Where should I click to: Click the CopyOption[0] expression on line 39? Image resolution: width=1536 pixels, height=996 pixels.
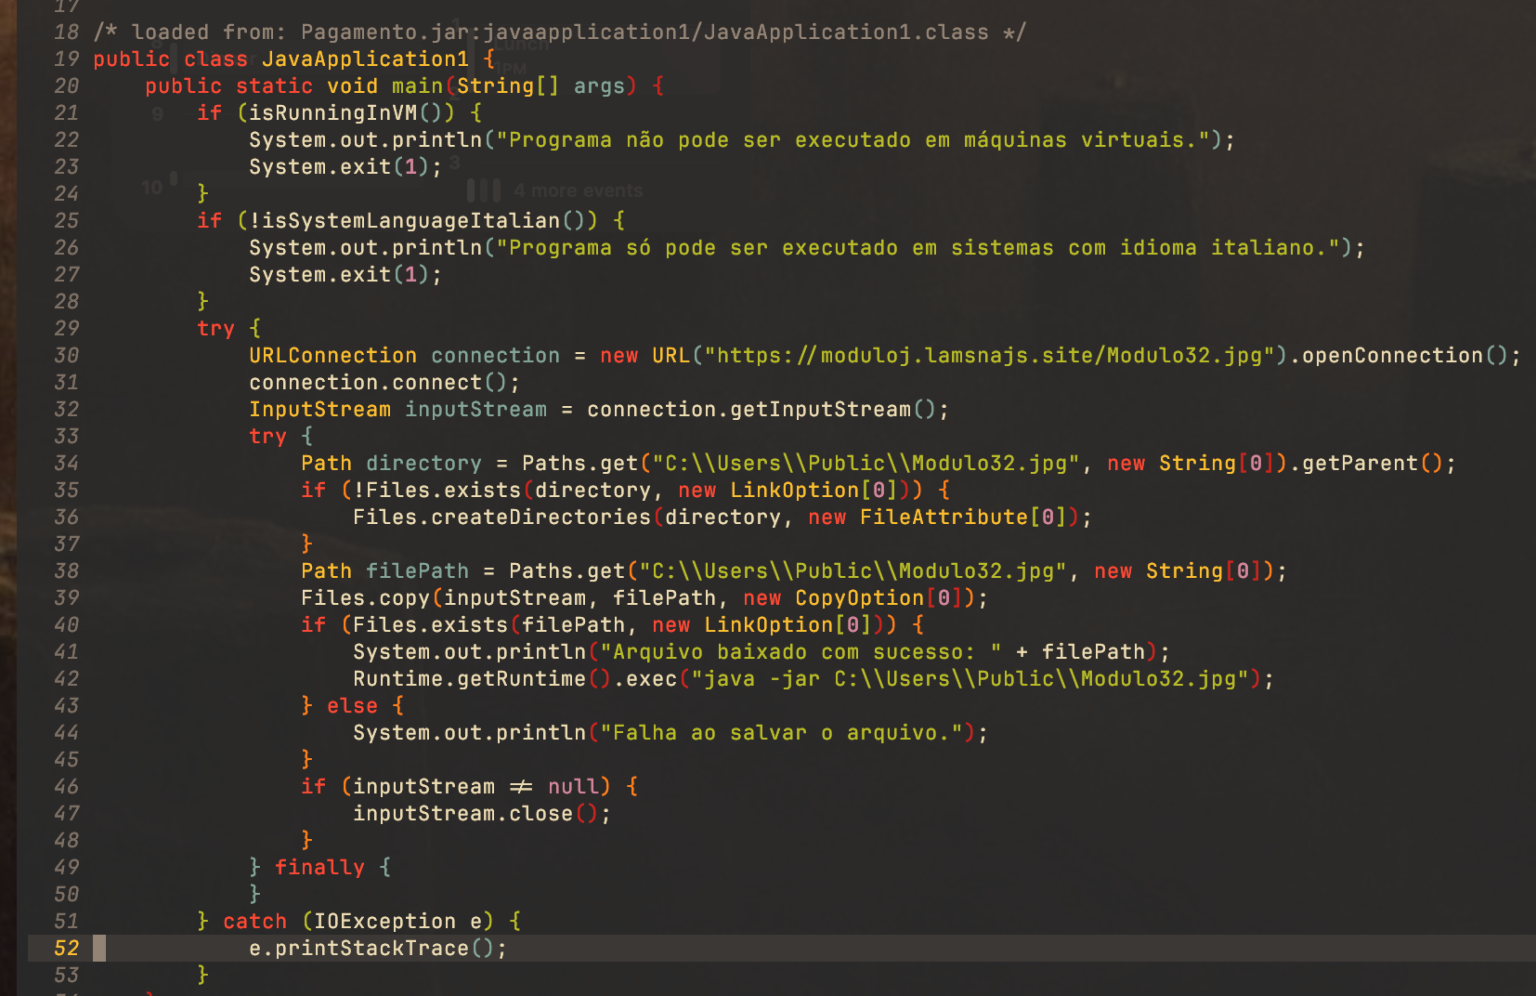[878, 599]
